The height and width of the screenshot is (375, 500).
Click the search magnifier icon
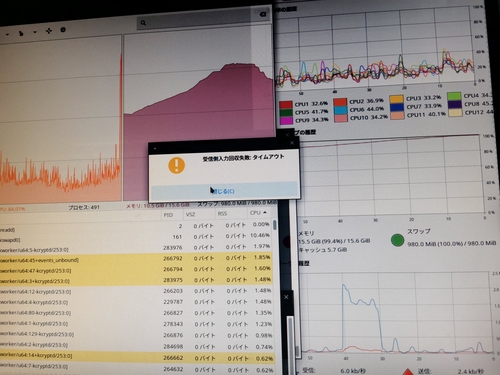click(x=143, y=23)
